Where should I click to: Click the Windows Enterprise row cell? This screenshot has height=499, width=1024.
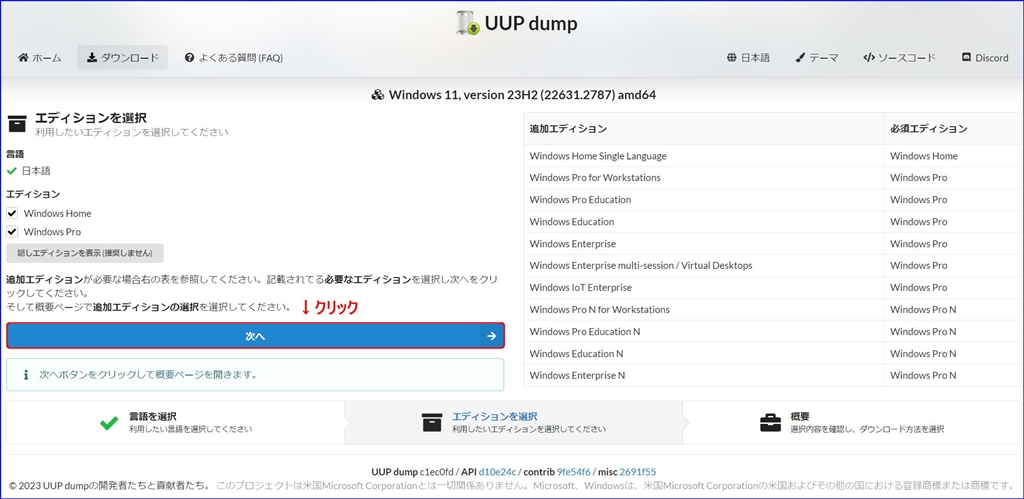[704, 244]
